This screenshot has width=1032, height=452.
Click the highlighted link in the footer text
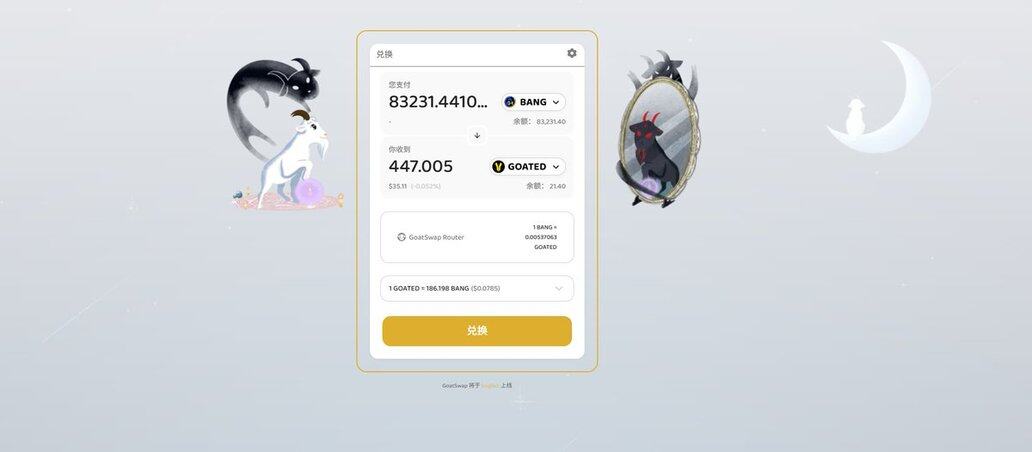click(490, 386)
